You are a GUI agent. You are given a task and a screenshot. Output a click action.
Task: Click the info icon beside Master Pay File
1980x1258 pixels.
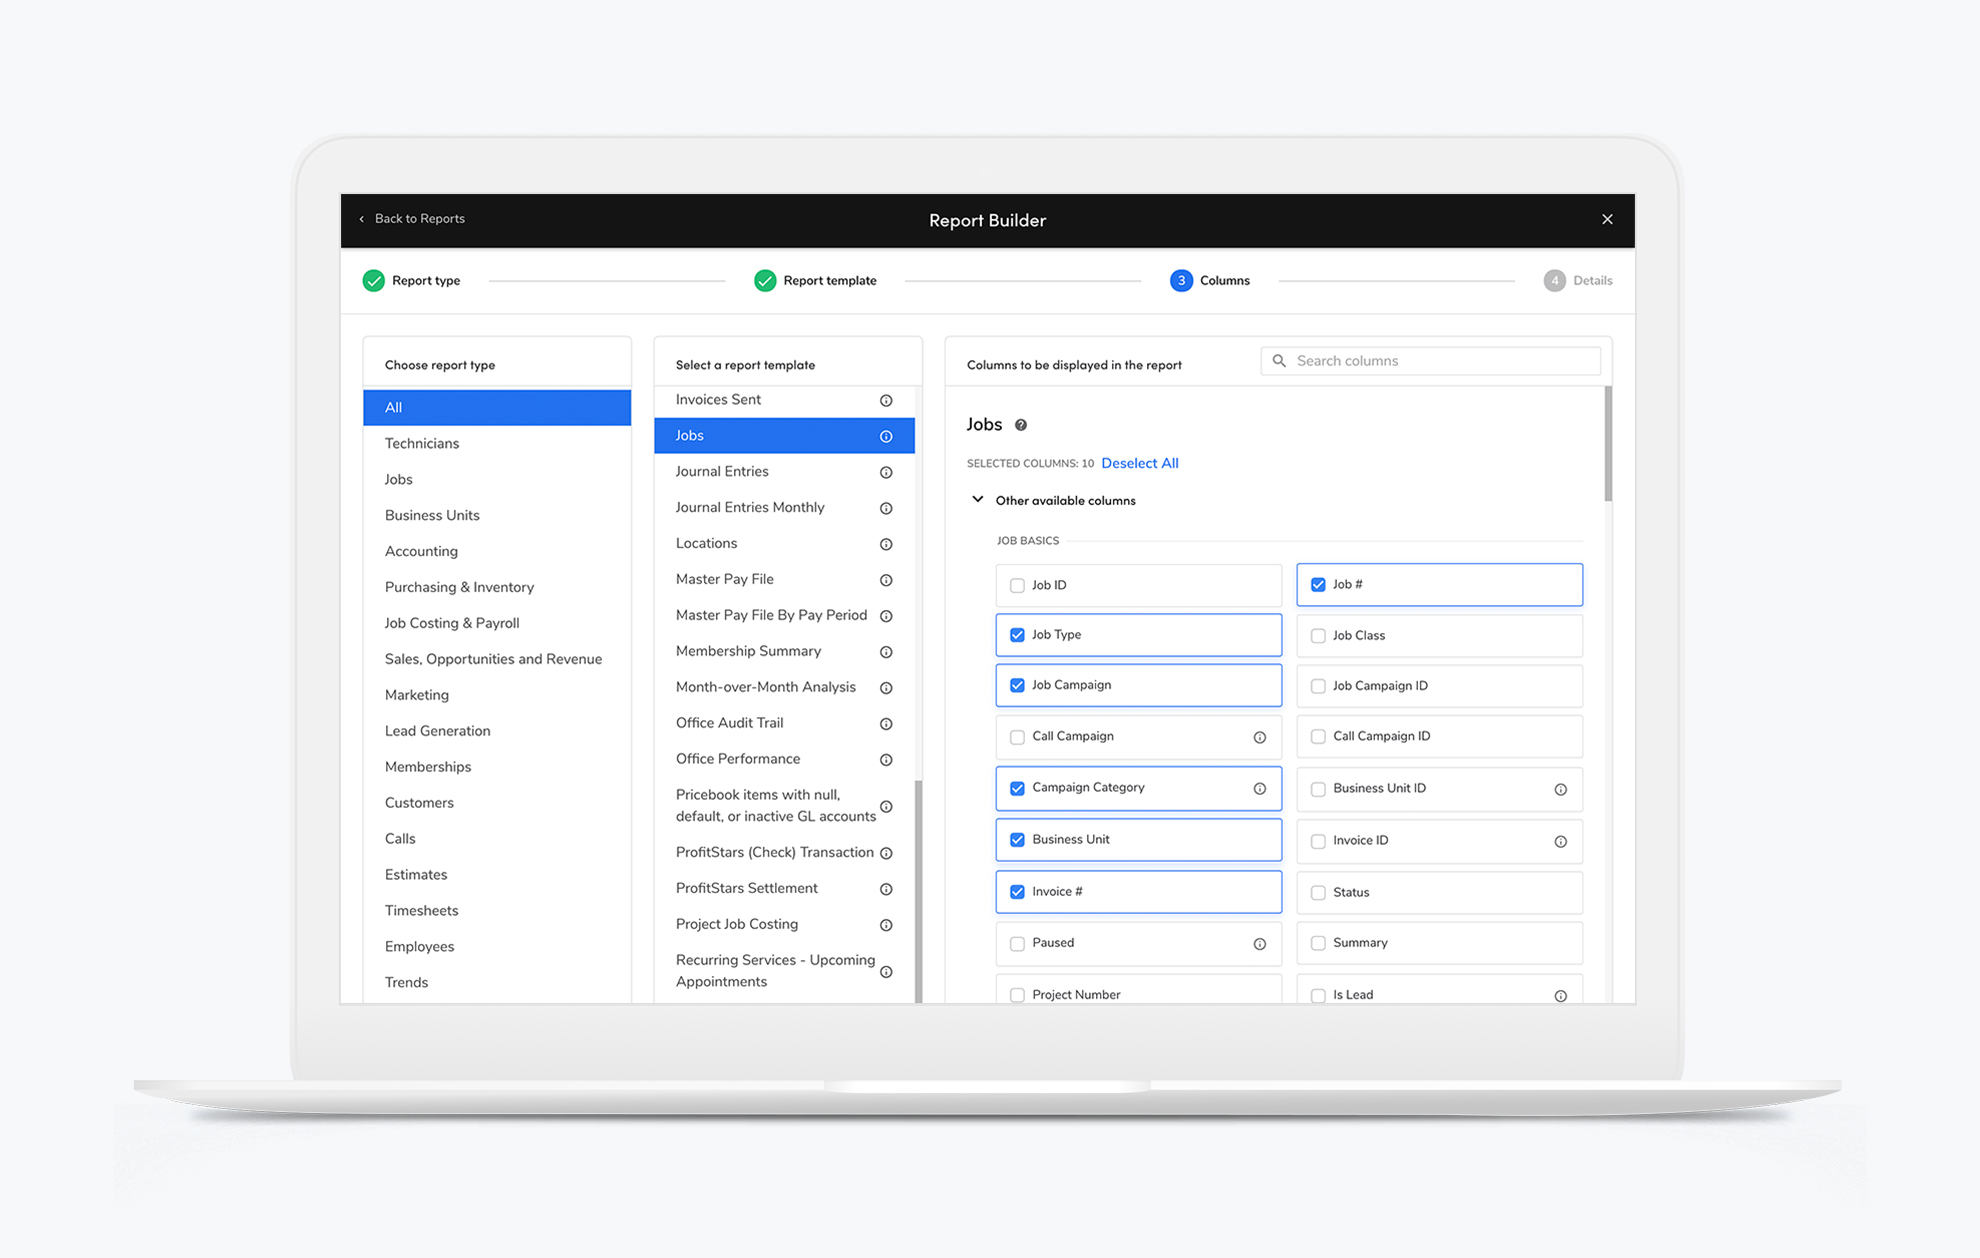point(886,579)
